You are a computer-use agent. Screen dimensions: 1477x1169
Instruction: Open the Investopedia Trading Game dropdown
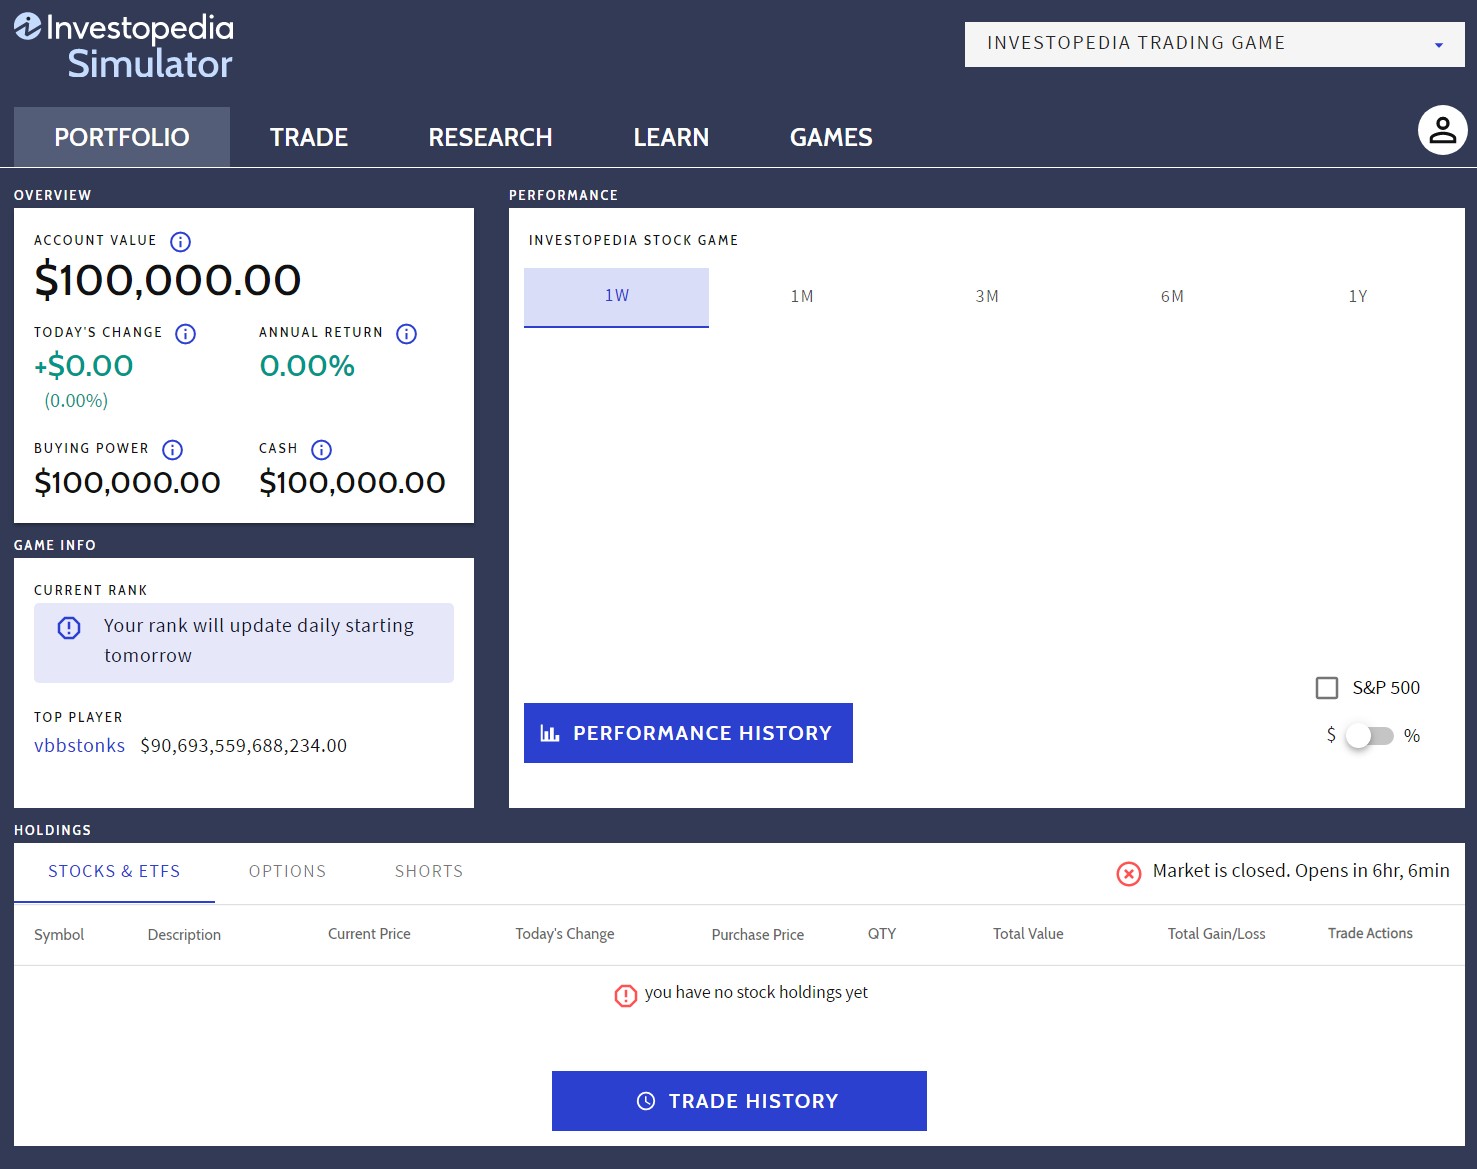click(1215, 44)
